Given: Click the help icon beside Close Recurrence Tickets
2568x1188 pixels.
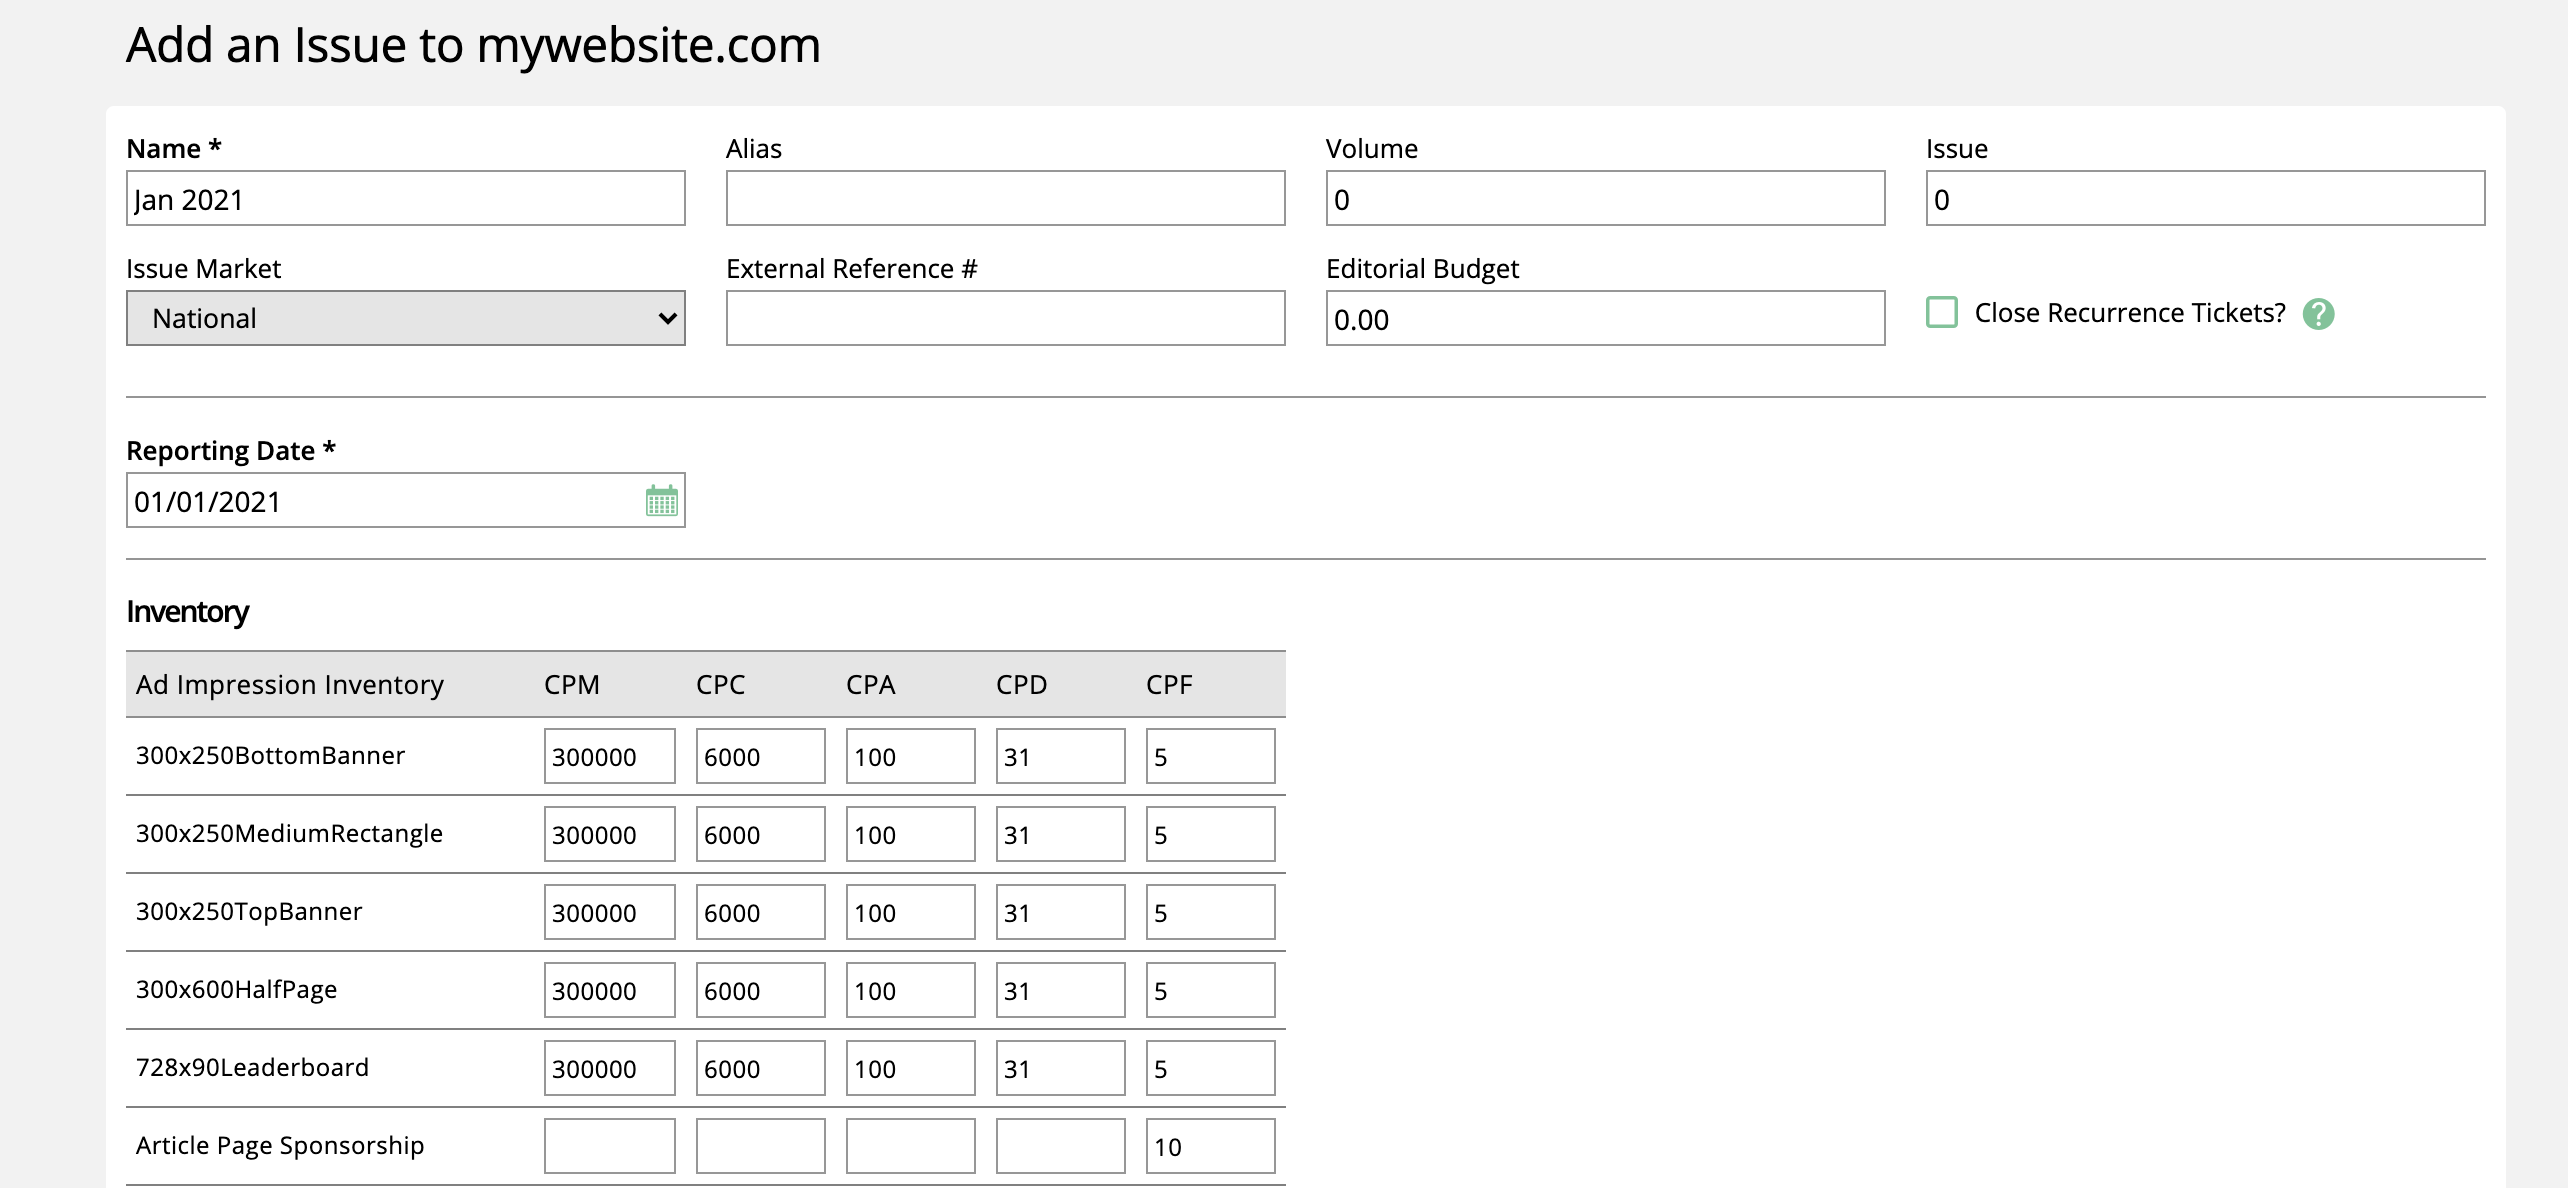Looking at the screenshot, I should 2320,314.
